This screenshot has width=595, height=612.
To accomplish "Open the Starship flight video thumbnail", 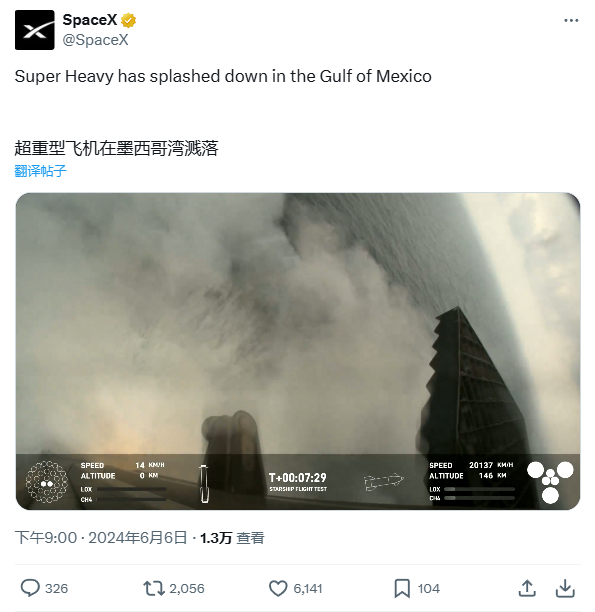I will pyautogui.click(x=298, y=351).
